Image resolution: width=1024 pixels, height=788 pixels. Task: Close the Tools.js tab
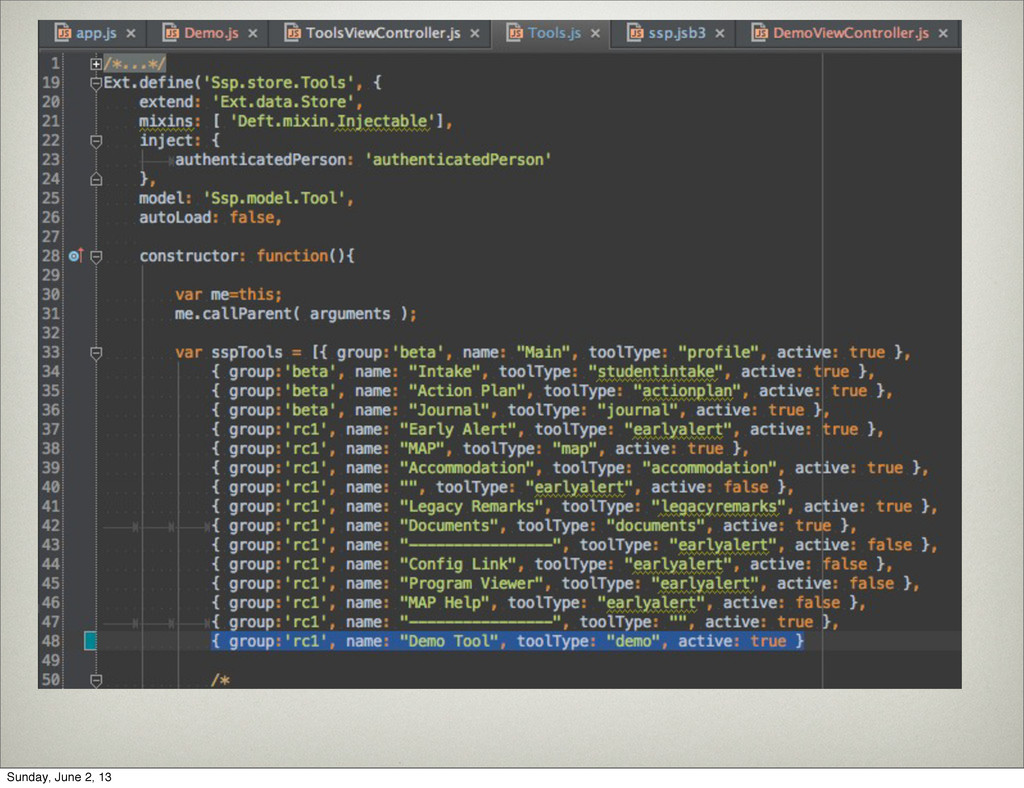click(x=595, y=33)
